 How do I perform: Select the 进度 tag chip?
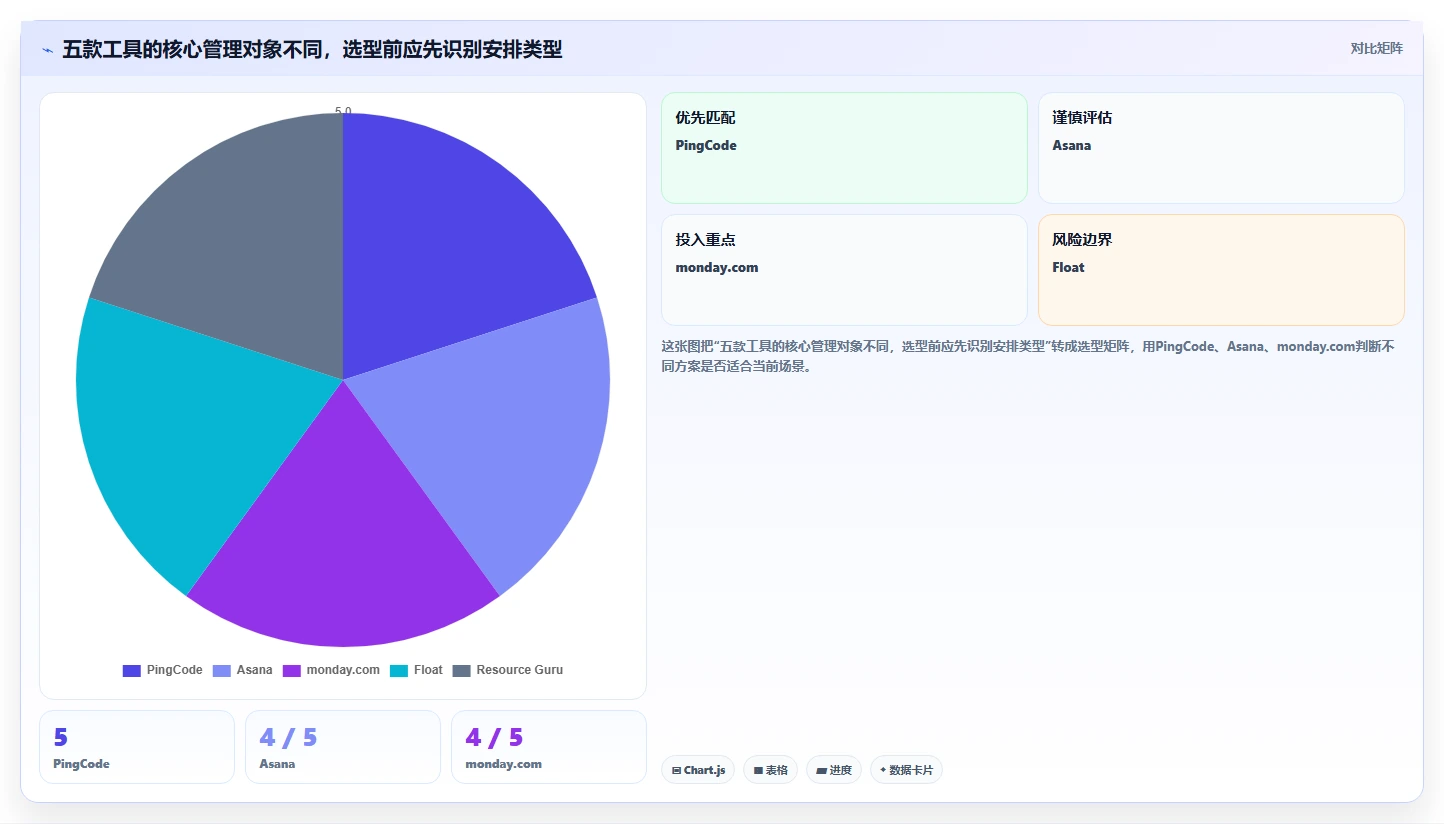[x=834, y=770]
